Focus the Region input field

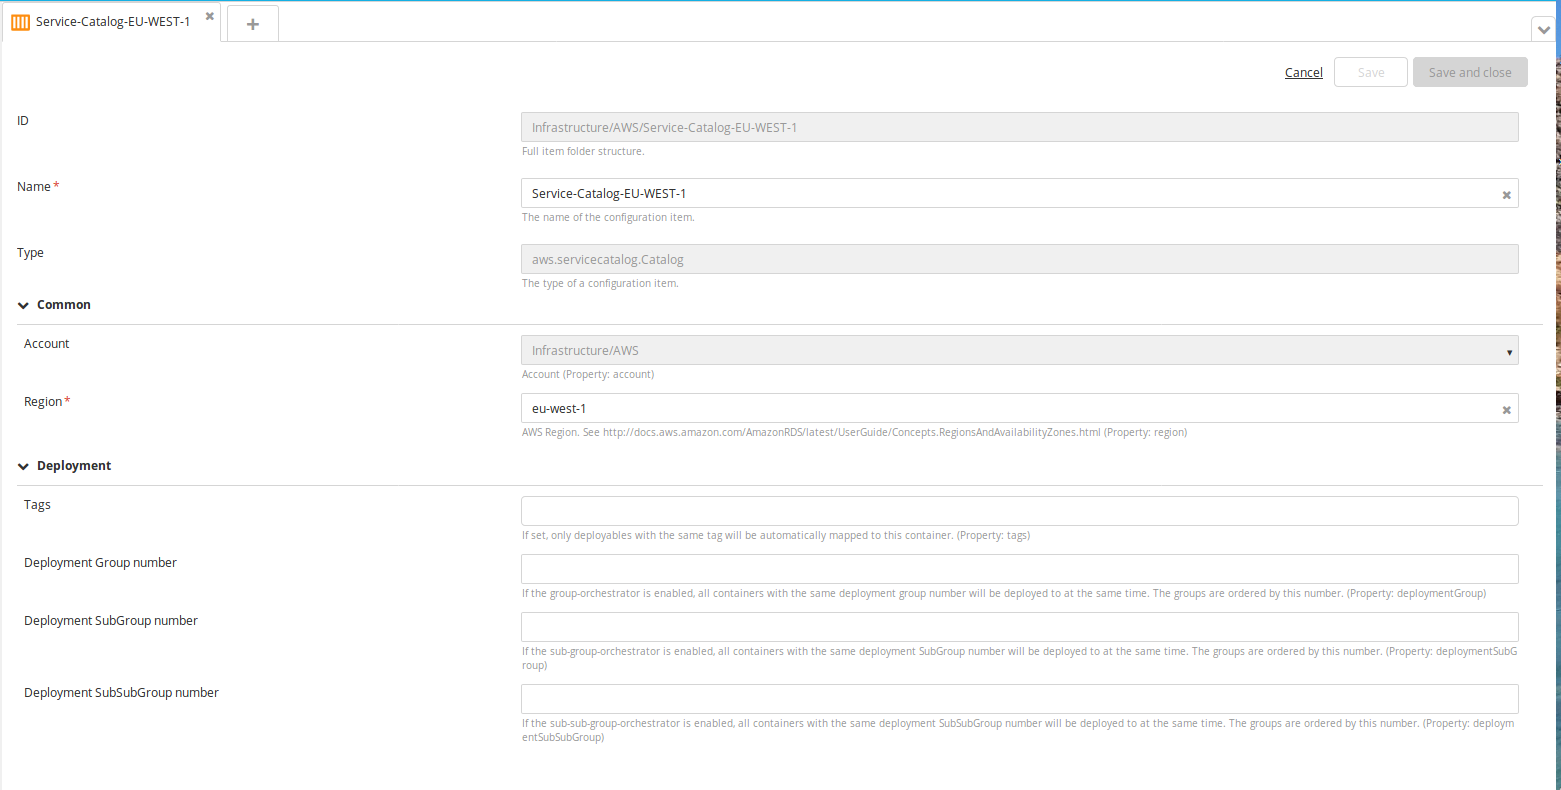[1008, 409]
